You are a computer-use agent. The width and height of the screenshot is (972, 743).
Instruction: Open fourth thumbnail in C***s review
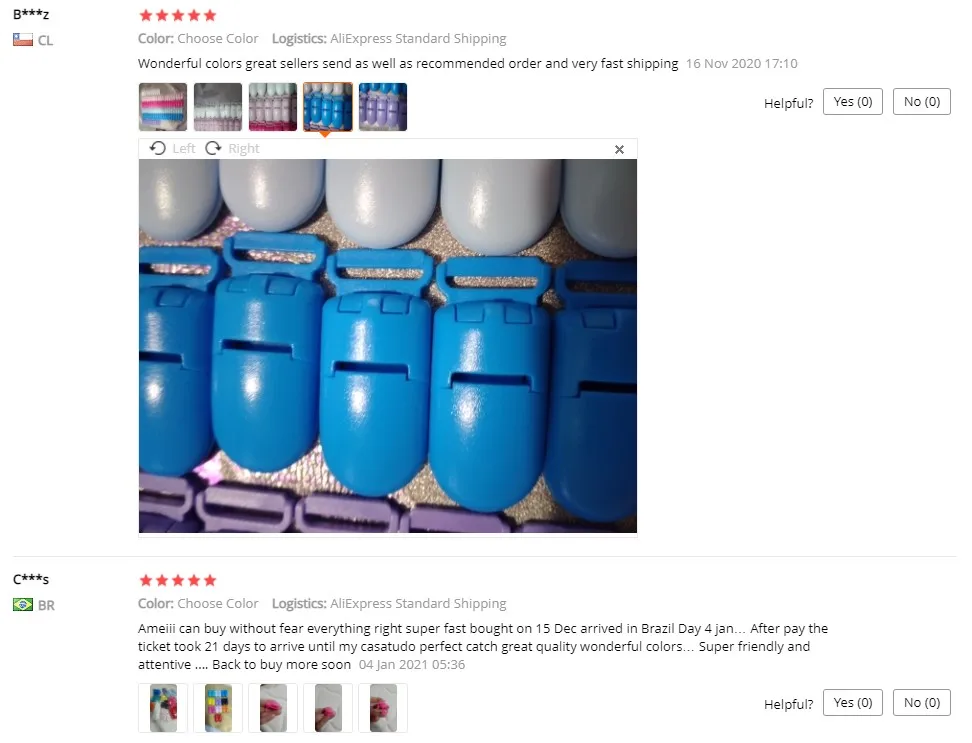328,708
